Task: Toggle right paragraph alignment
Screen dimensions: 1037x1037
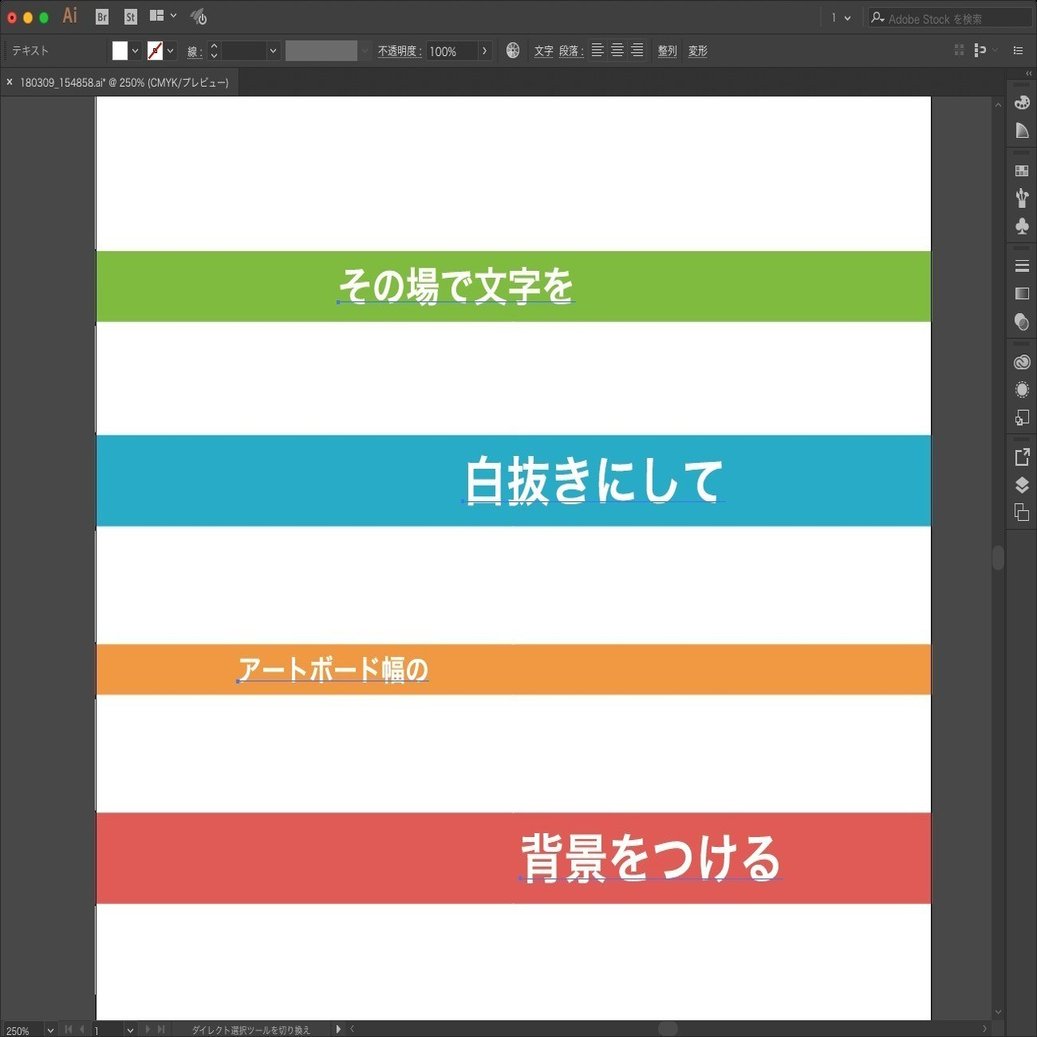Action: [x=637, y=50]
